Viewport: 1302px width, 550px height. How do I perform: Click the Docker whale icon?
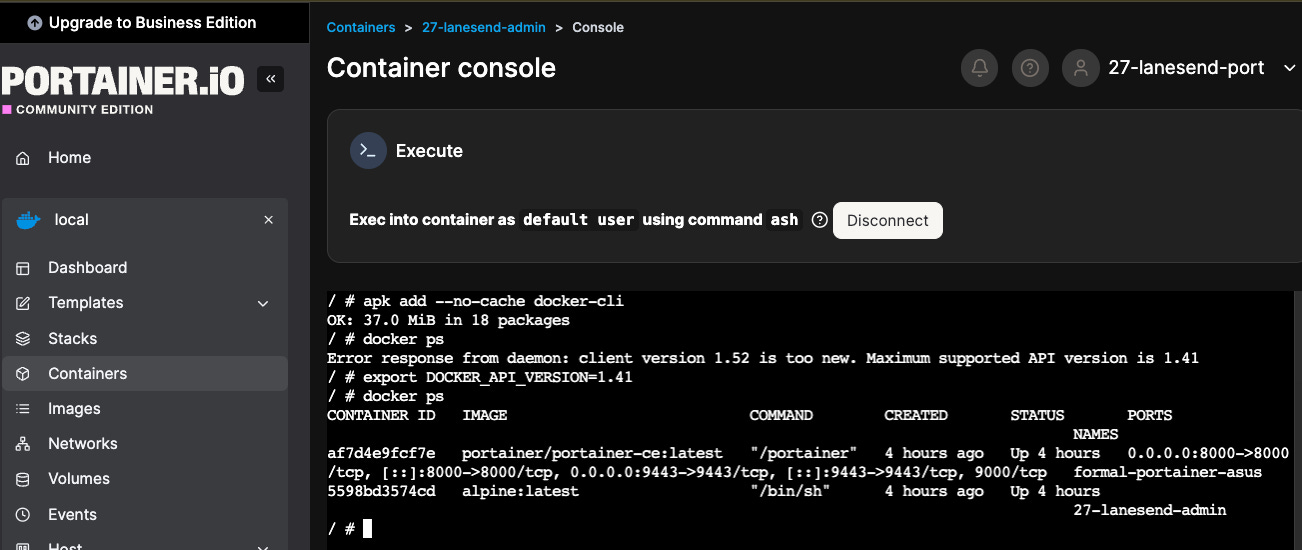point(27,220)
